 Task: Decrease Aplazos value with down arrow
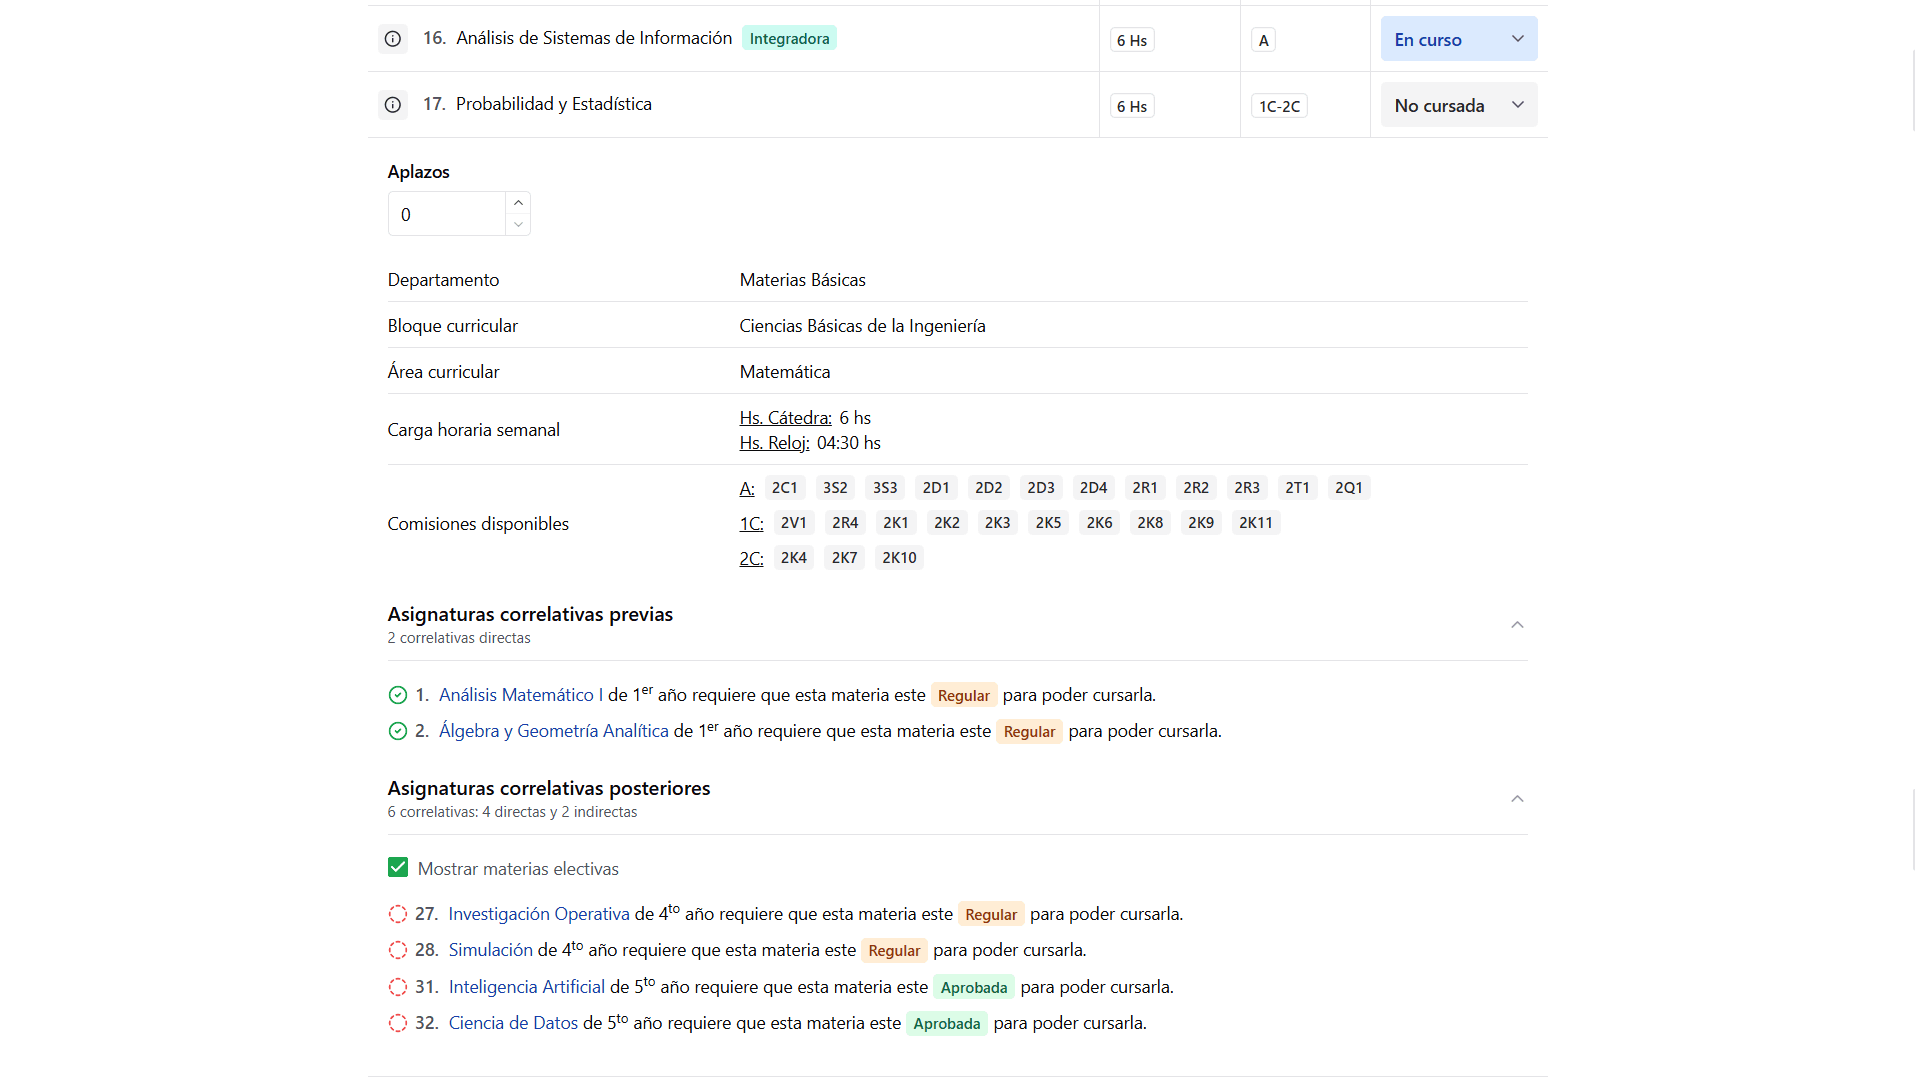[x=518, y=225]
